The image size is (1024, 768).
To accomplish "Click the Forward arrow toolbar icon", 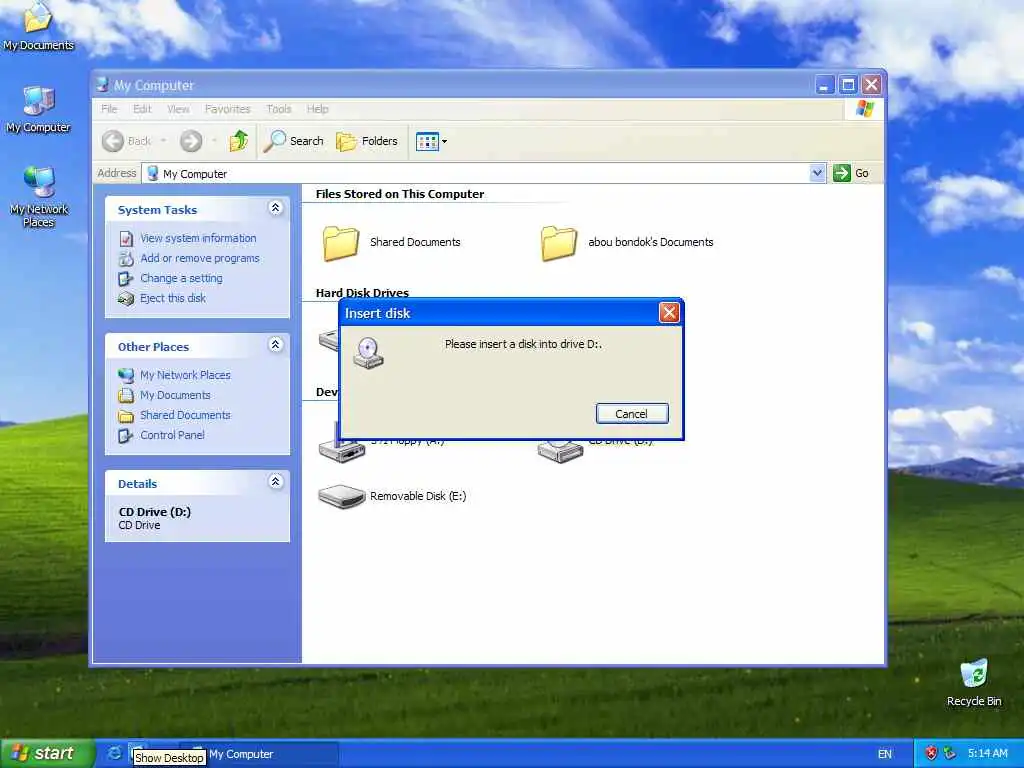I will (191, 141).
